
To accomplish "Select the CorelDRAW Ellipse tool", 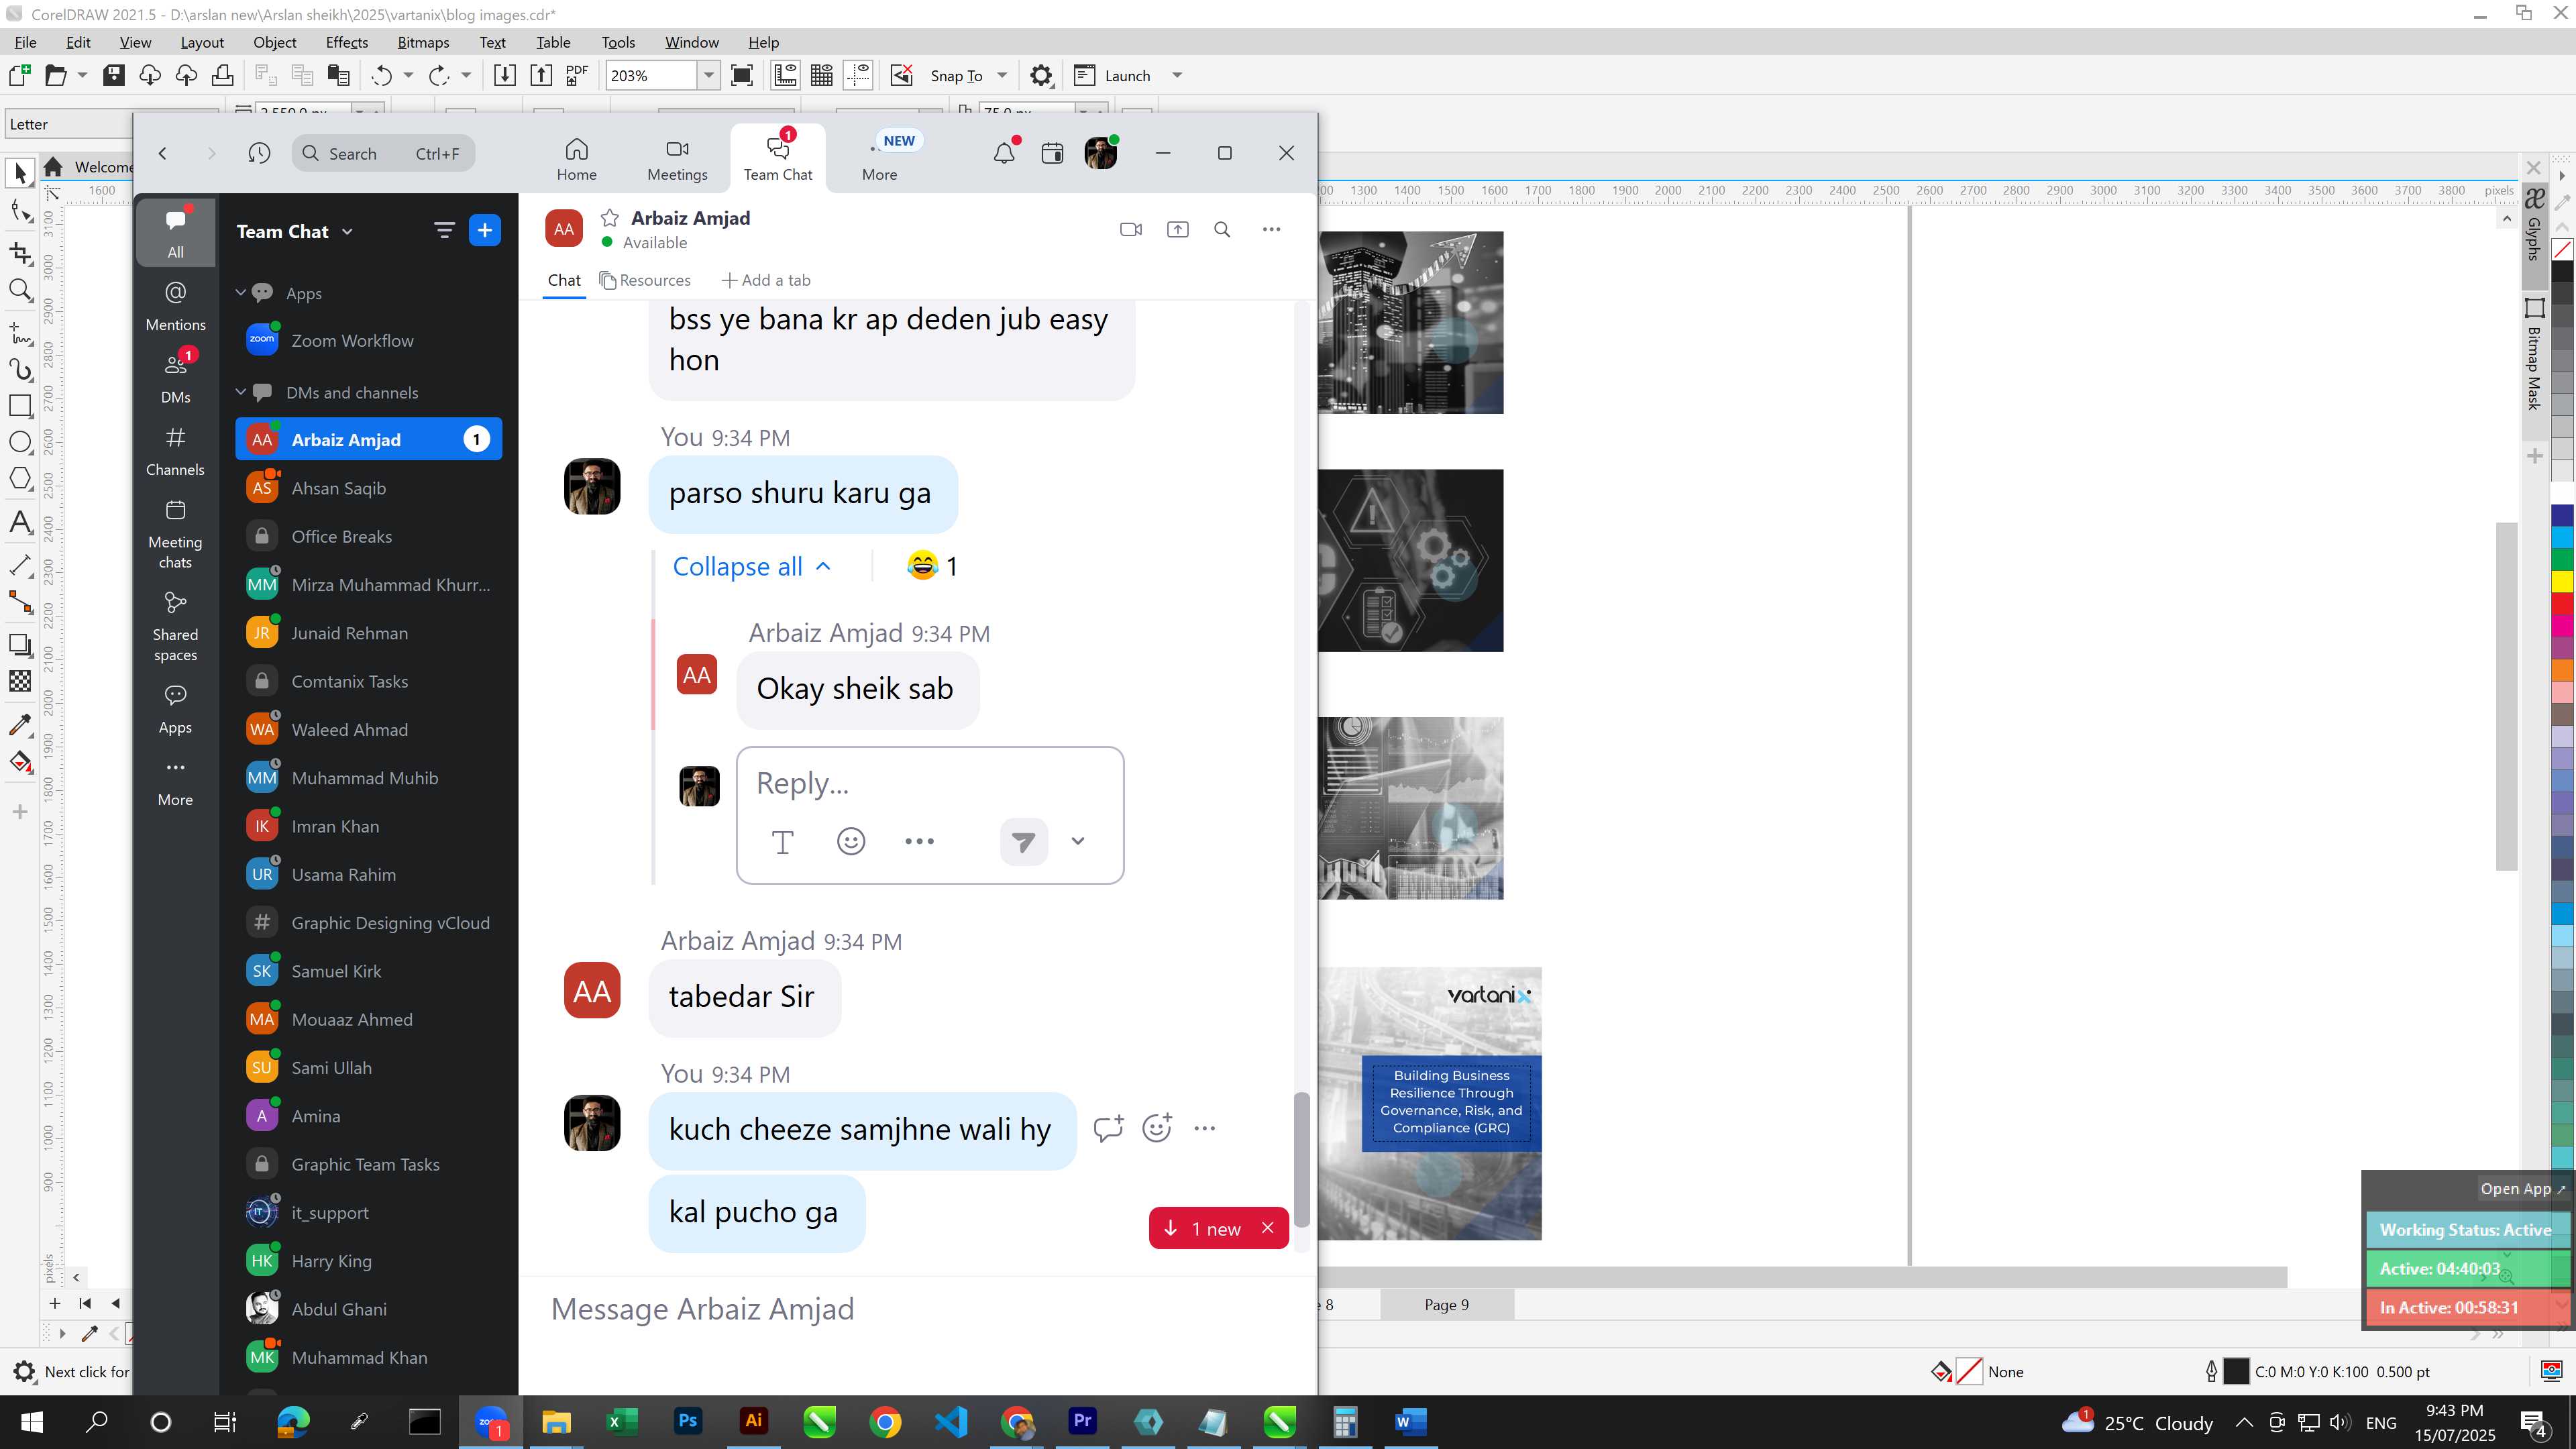I will click(20, 442).
